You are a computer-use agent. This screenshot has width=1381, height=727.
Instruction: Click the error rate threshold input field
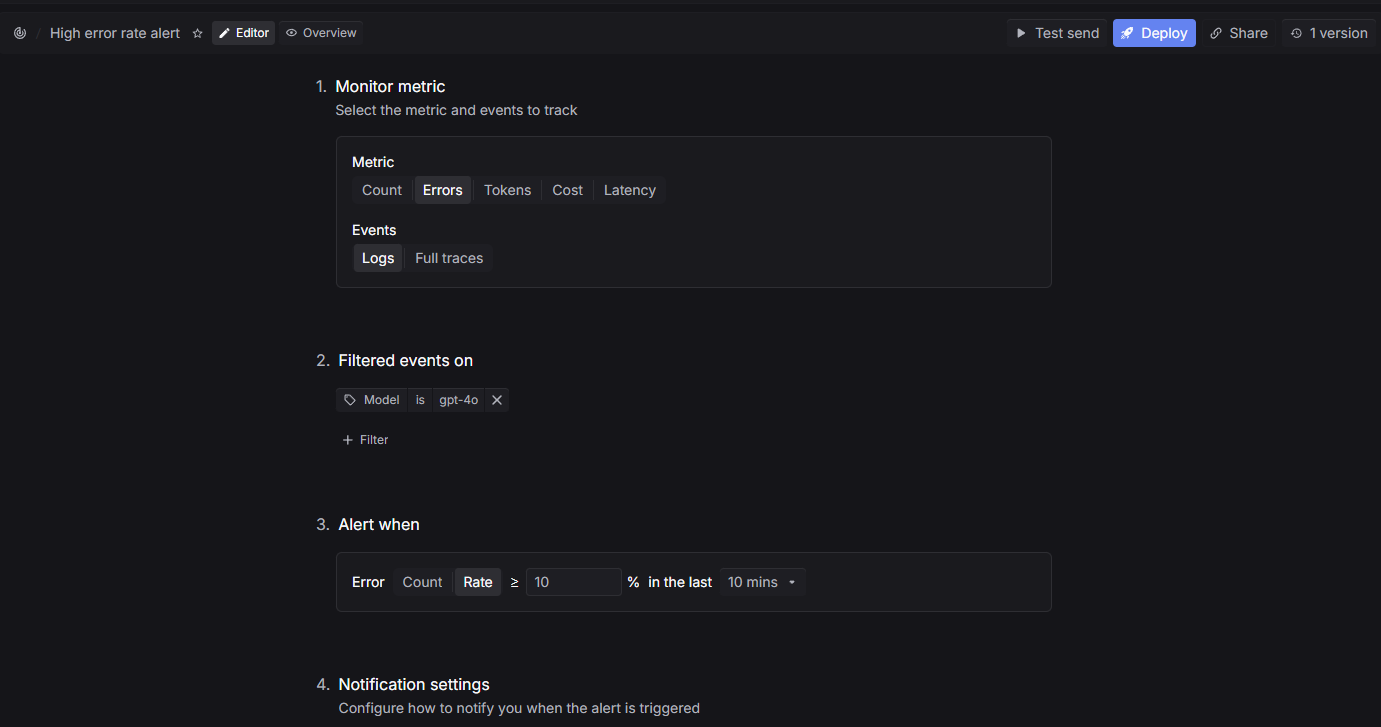[x=573, y=582]
